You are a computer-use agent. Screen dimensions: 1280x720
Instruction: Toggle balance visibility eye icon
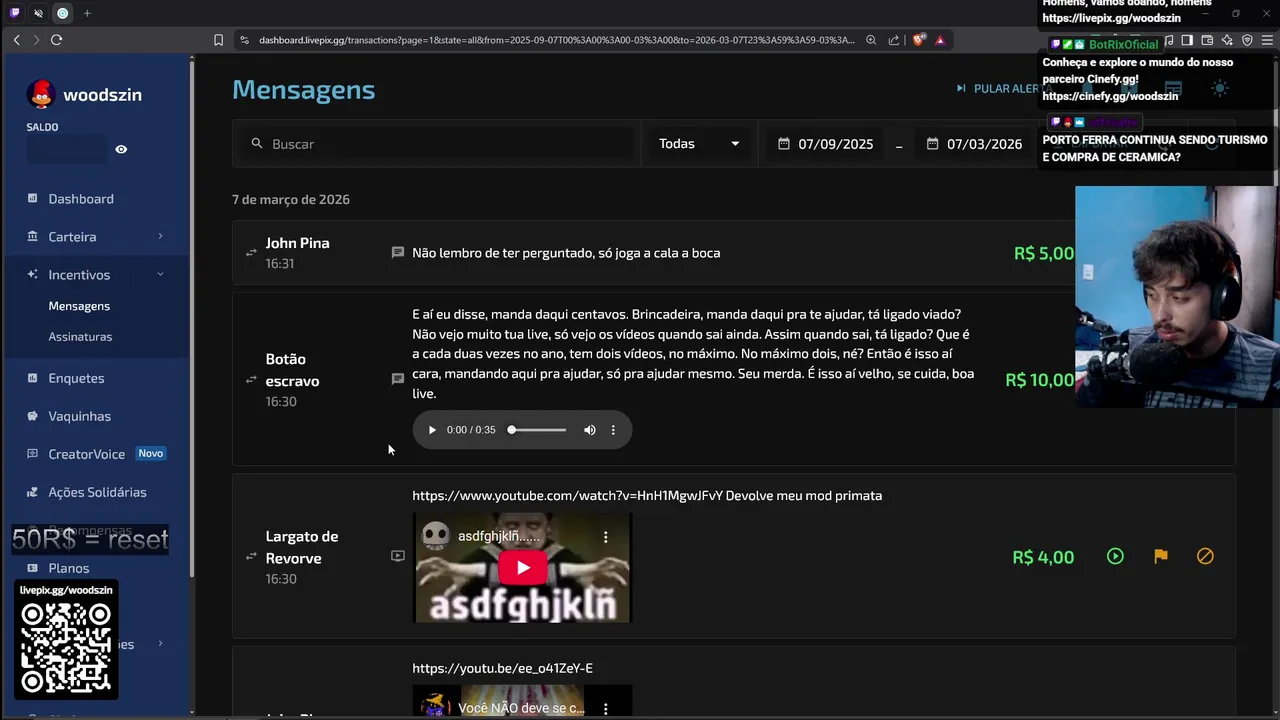pyautogui.click(x=121, y=149)
